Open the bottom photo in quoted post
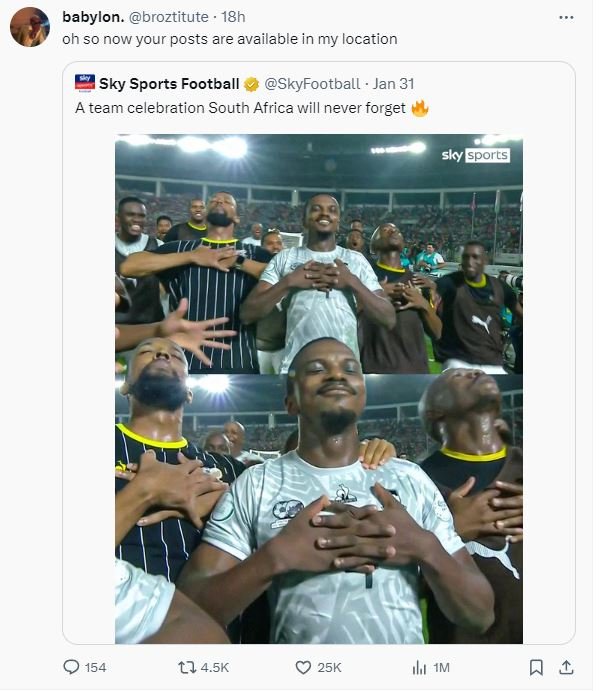Screen dimensions: 601x691 (x=319, y=510)
